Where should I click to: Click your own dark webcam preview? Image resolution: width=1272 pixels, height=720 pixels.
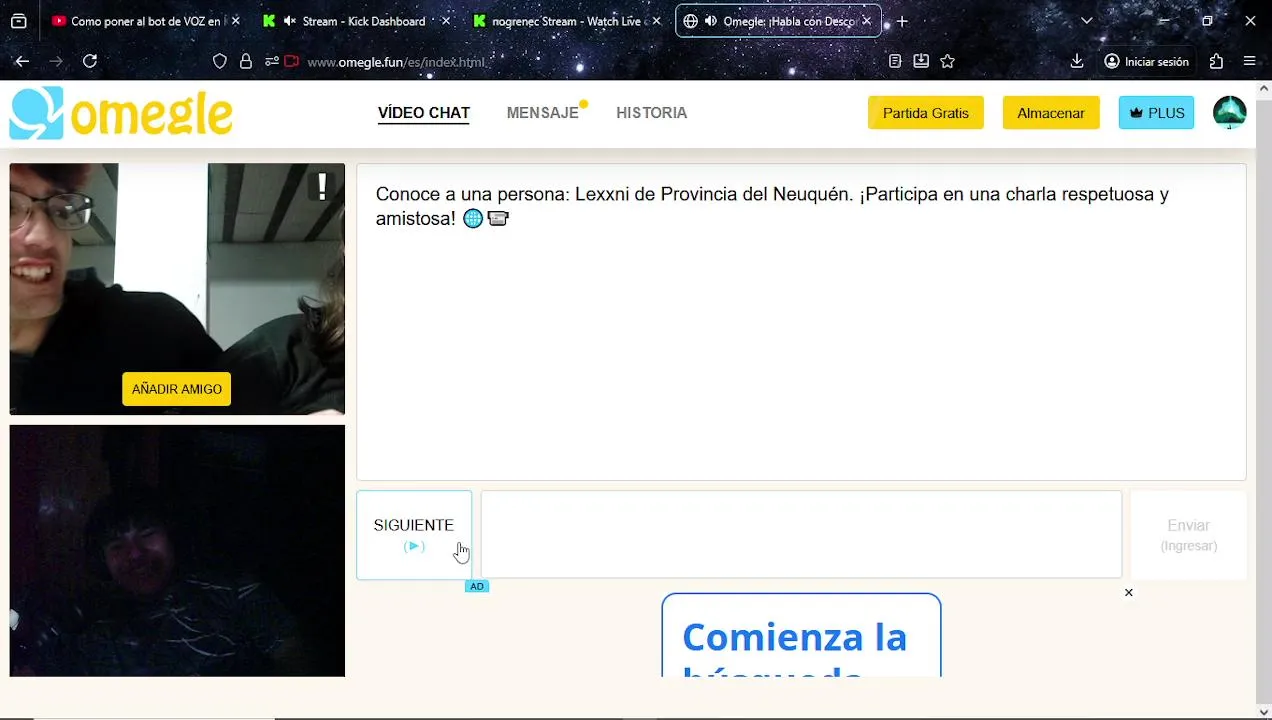(x=177, y=551)
